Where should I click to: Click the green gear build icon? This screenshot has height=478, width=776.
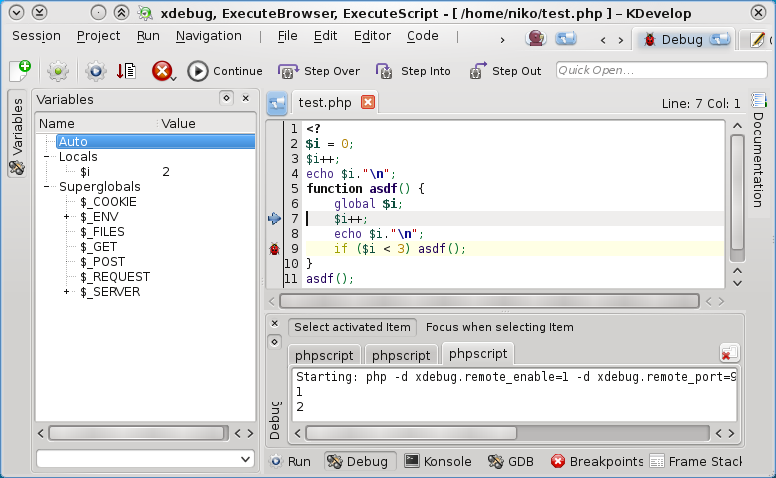[58, 71]
